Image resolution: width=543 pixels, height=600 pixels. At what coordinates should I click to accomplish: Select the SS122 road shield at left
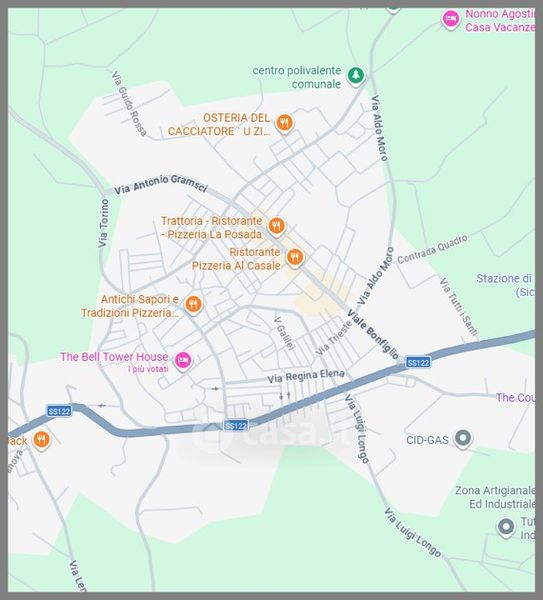coord(59,411)
